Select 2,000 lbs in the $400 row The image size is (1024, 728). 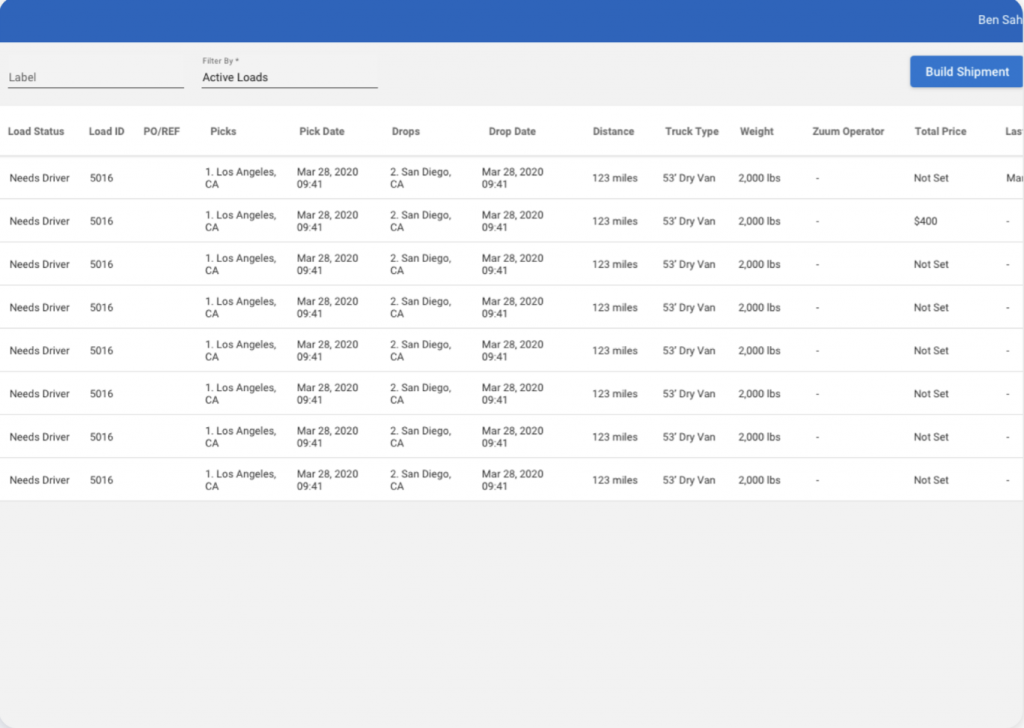coord(759,221)
